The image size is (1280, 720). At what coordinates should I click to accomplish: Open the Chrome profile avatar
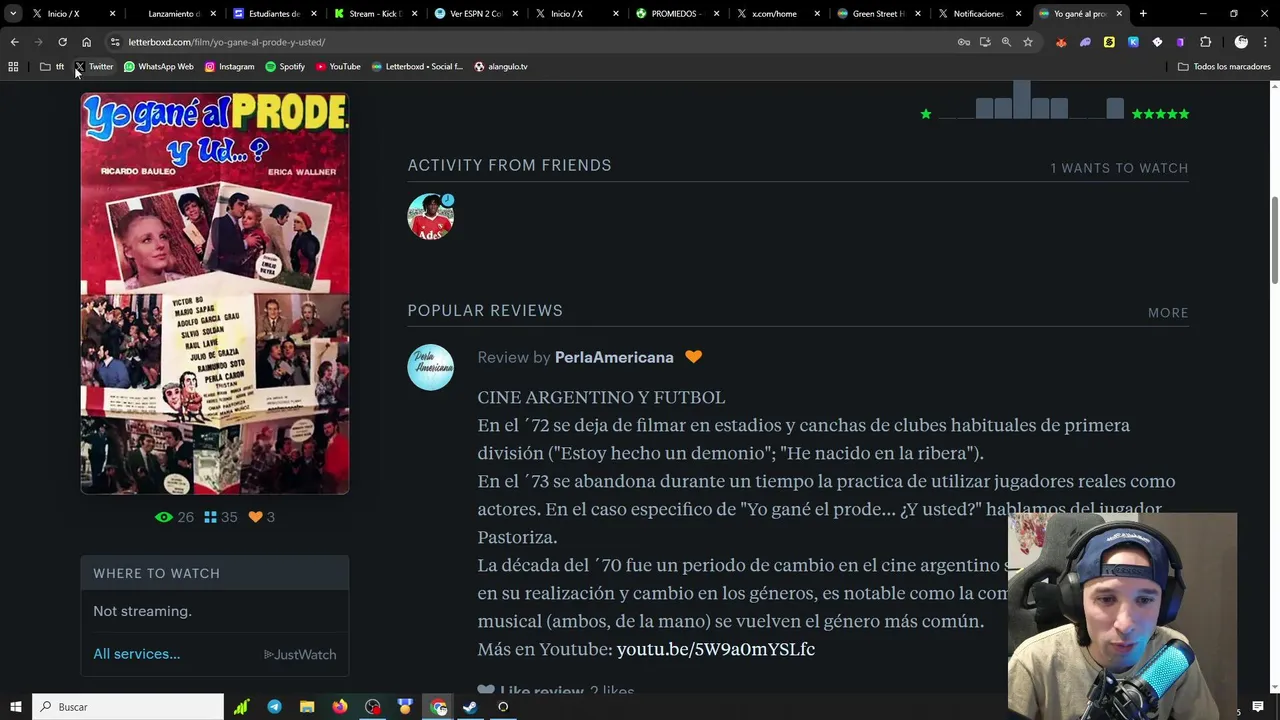click(x=1241, y=42)
